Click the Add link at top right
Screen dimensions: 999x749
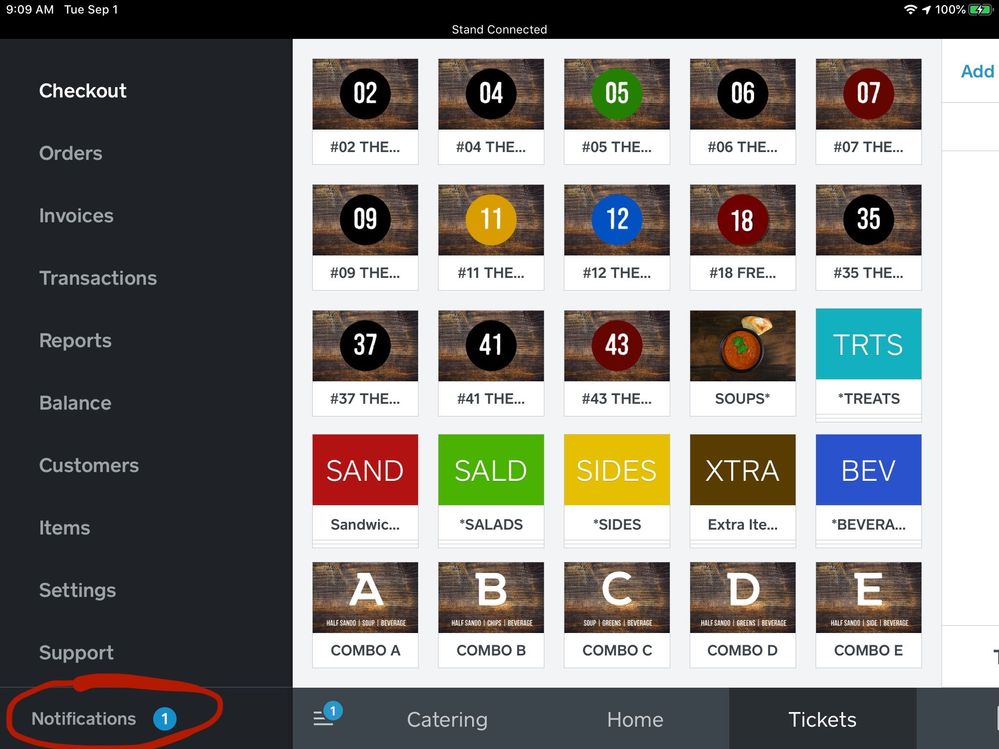(977, 71)
